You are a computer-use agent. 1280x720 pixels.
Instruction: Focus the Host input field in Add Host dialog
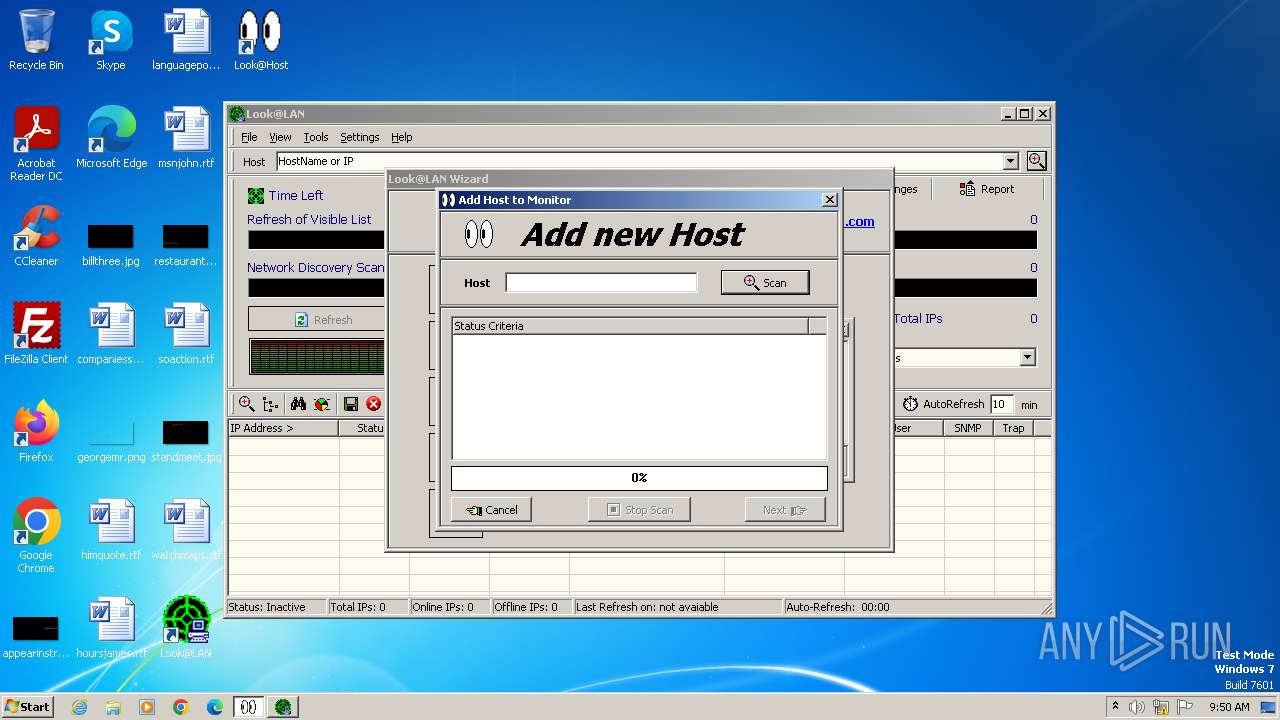[601, 283]
